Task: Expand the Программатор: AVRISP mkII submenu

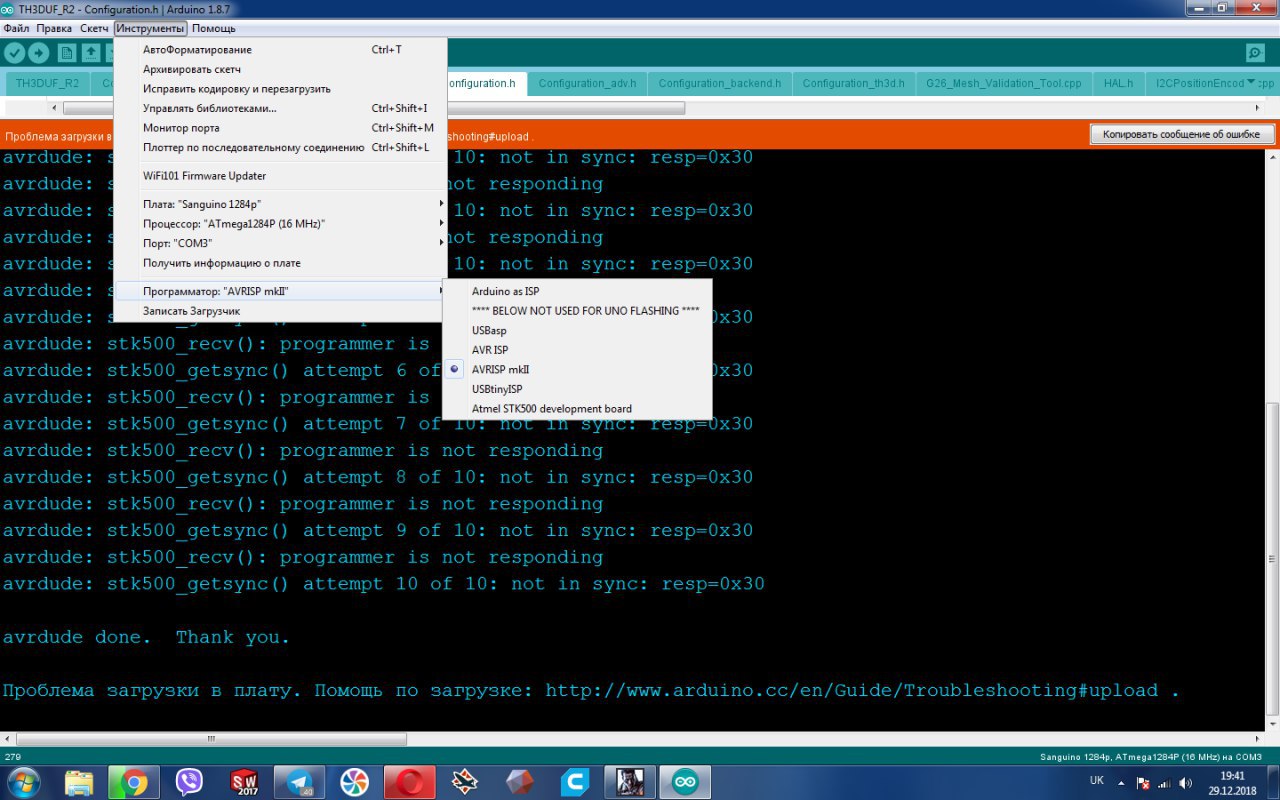Action: [x=280, y=291]
